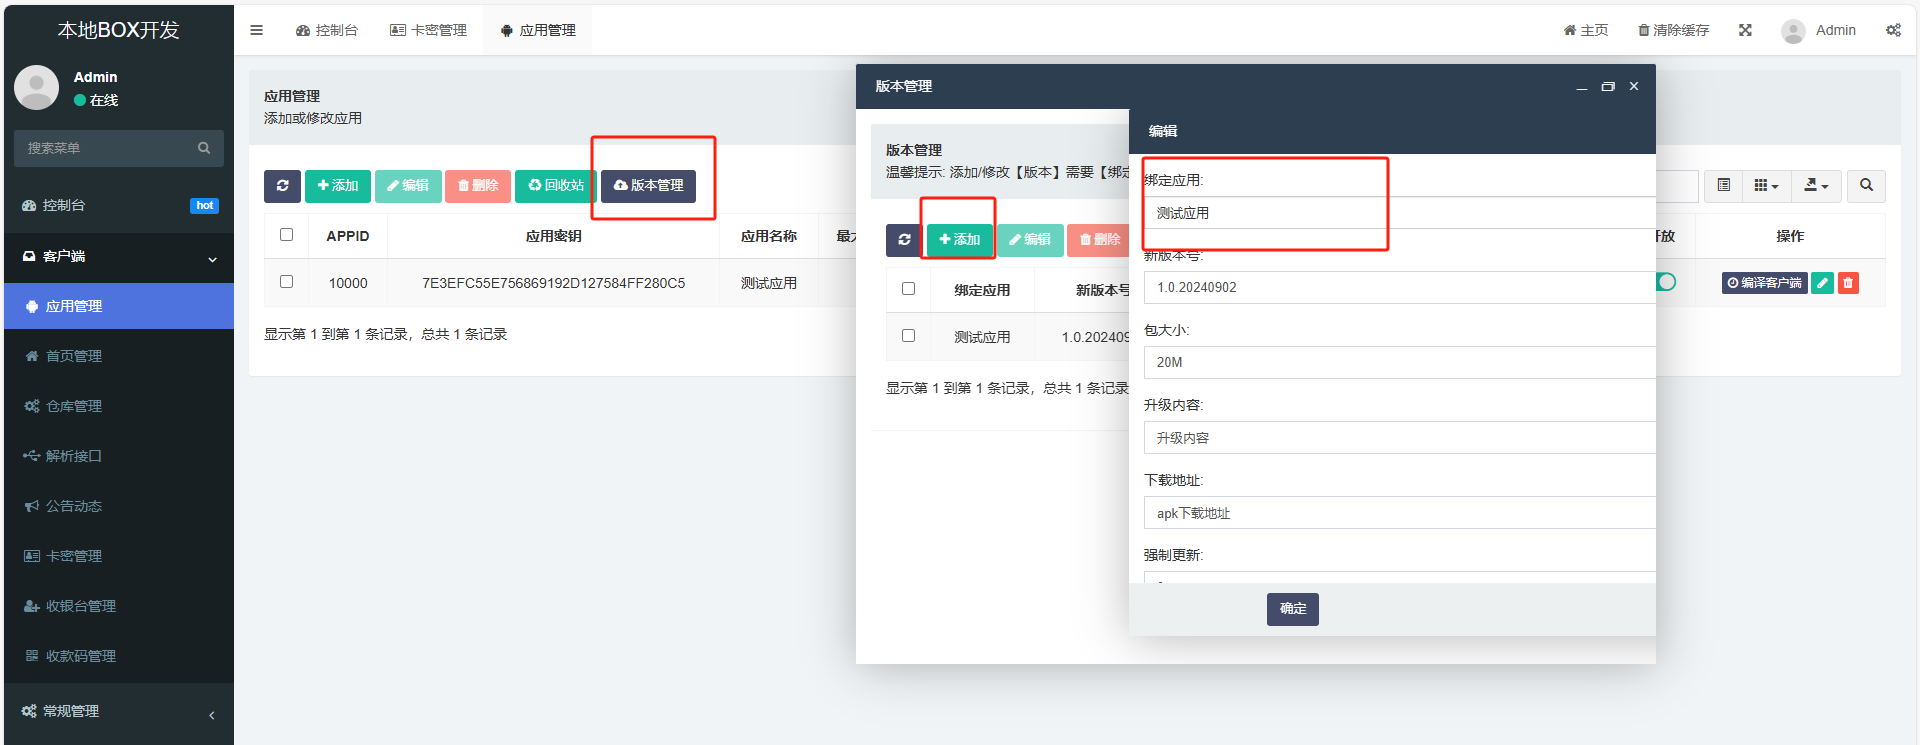Image resolution: width=1920 pixels, height=745 pixels.
Task: Open 首页管理 sidebar item
Action: tap(119, 356)
